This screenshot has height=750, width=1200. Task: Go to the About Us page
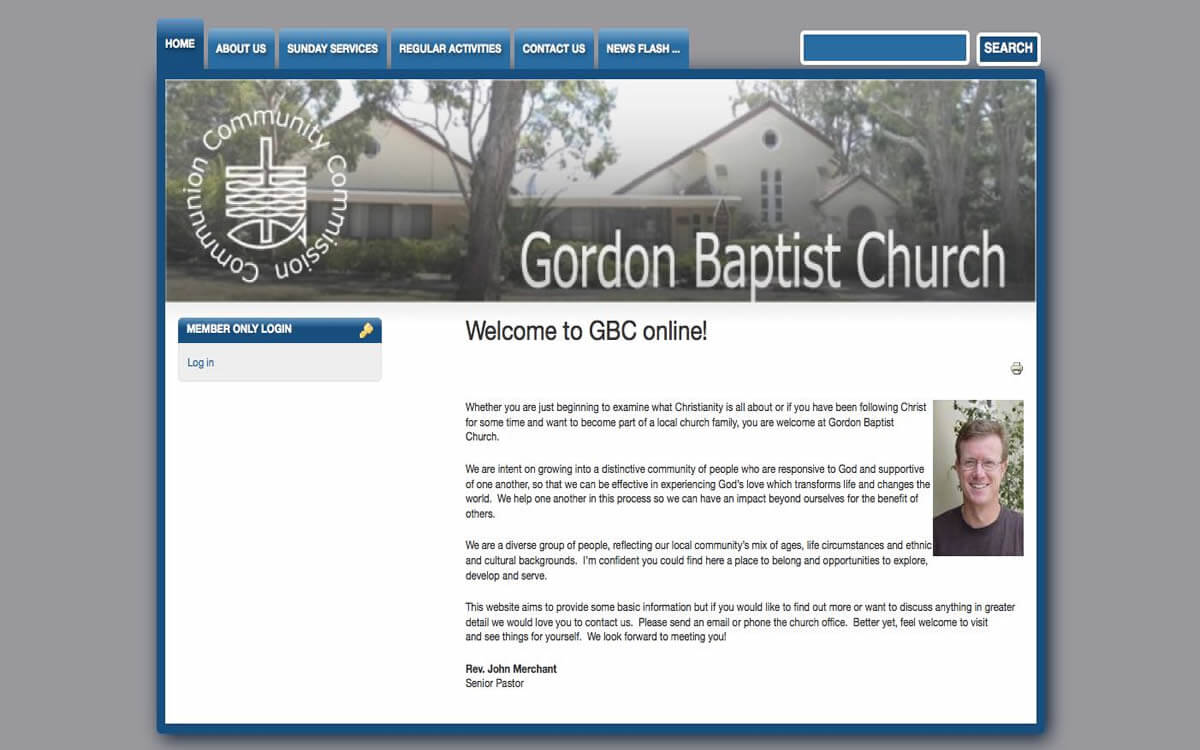click(x=241, y=49)
